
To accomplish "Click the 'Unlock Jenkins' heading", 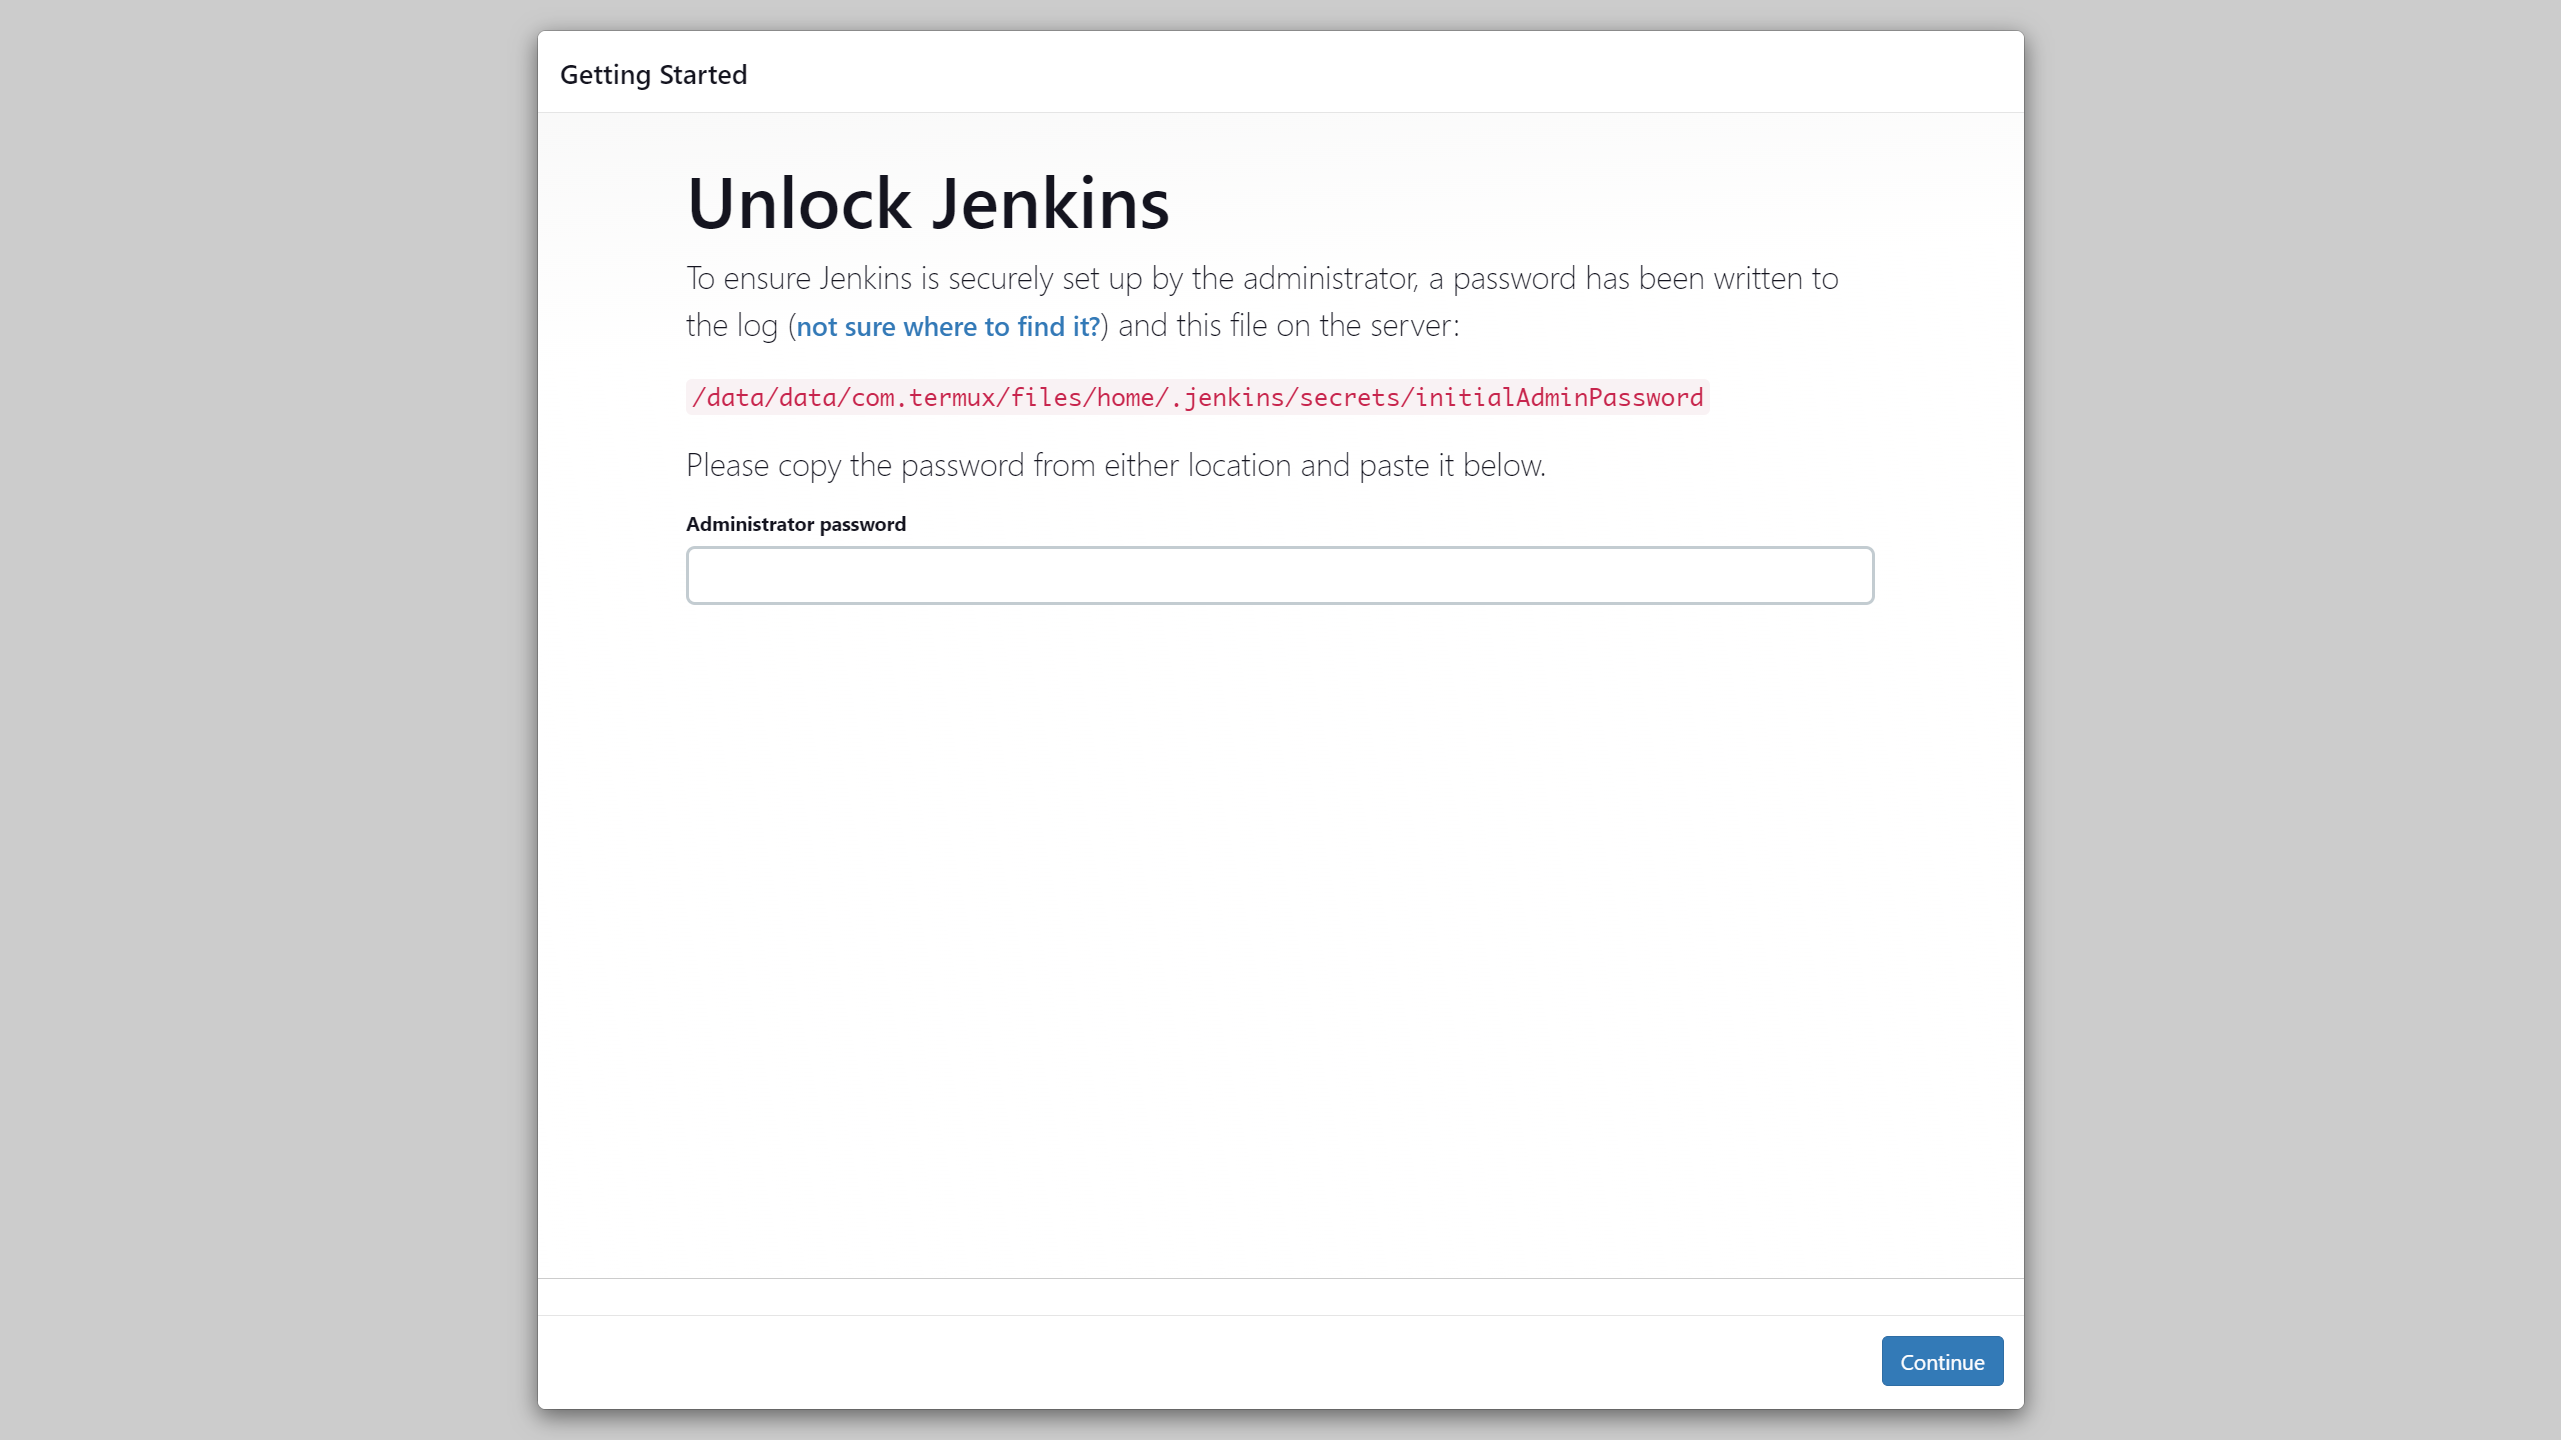I will [x=928, y=202].
